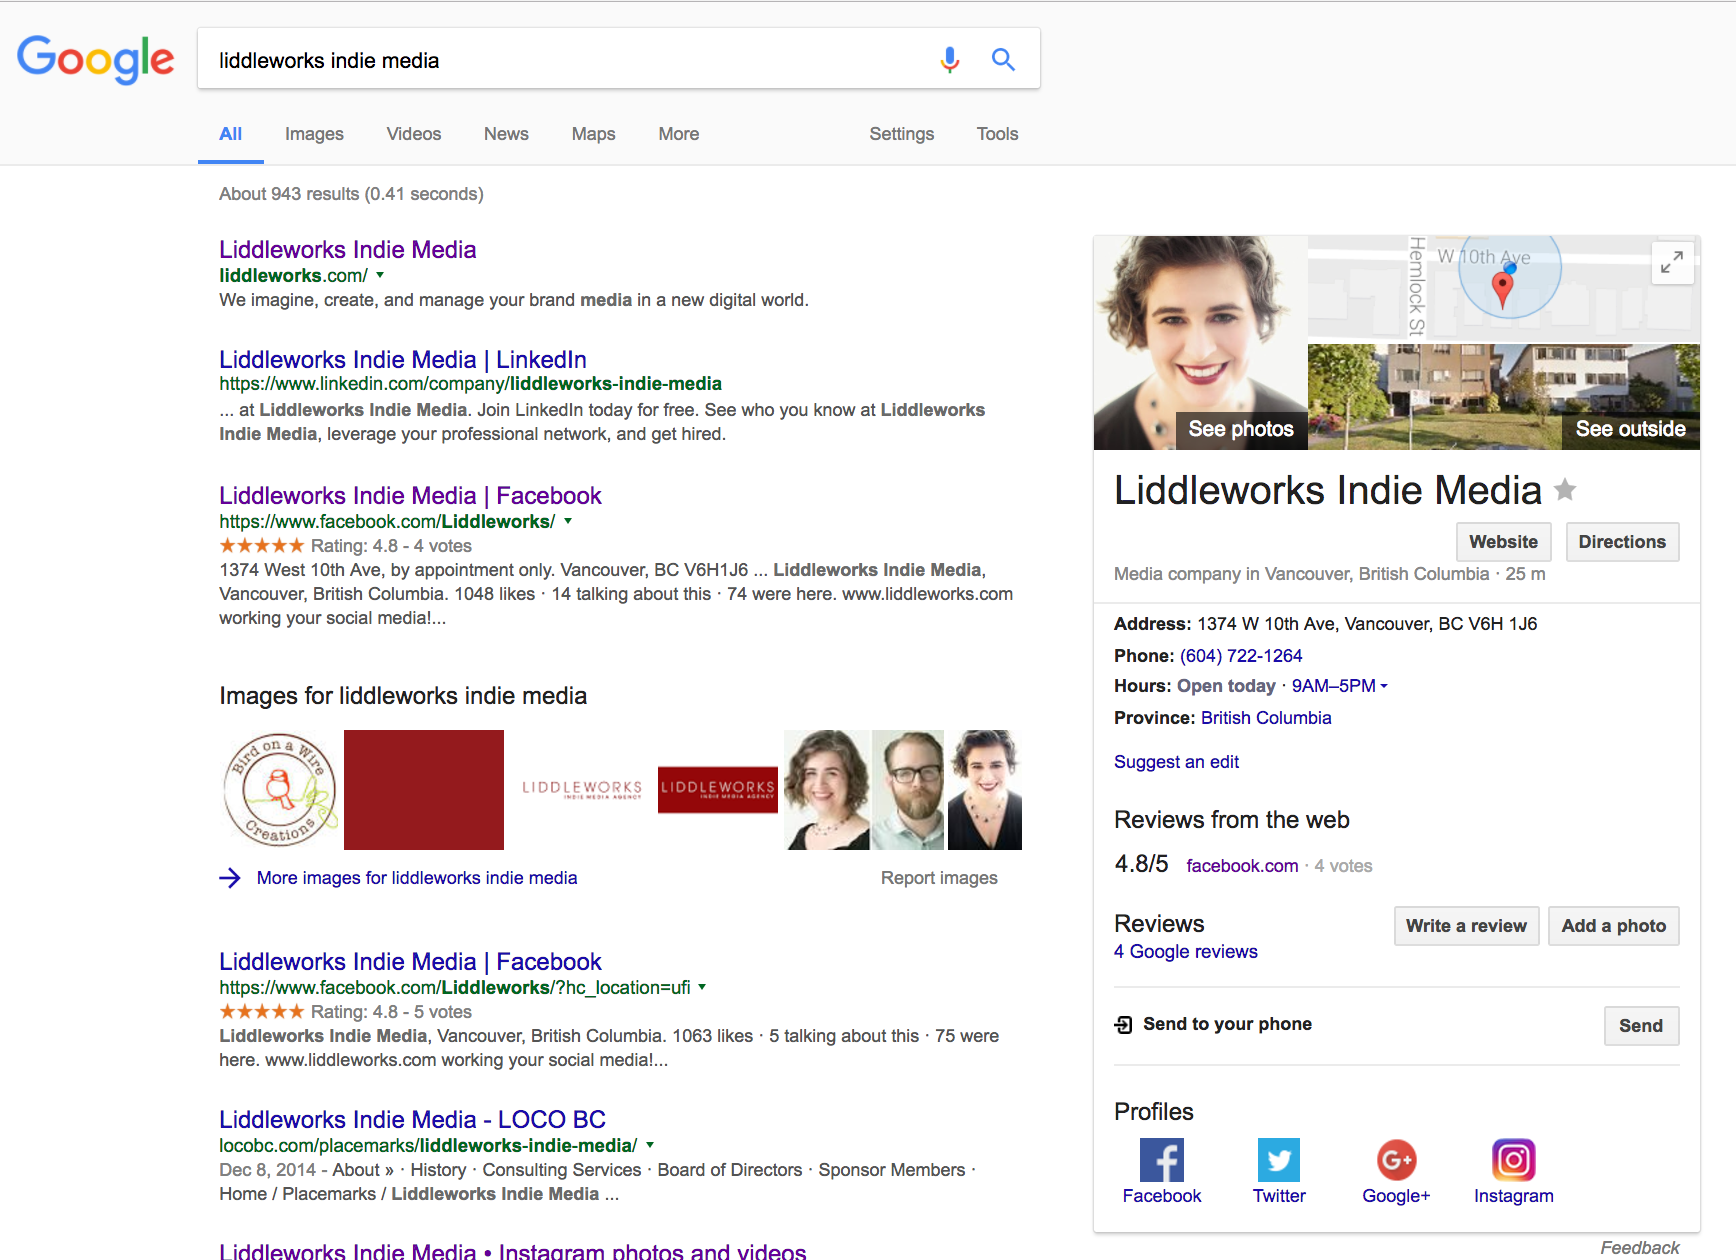
Task: Expand the map with the fullscreen icon
Action: click(x=1671, y=262)
